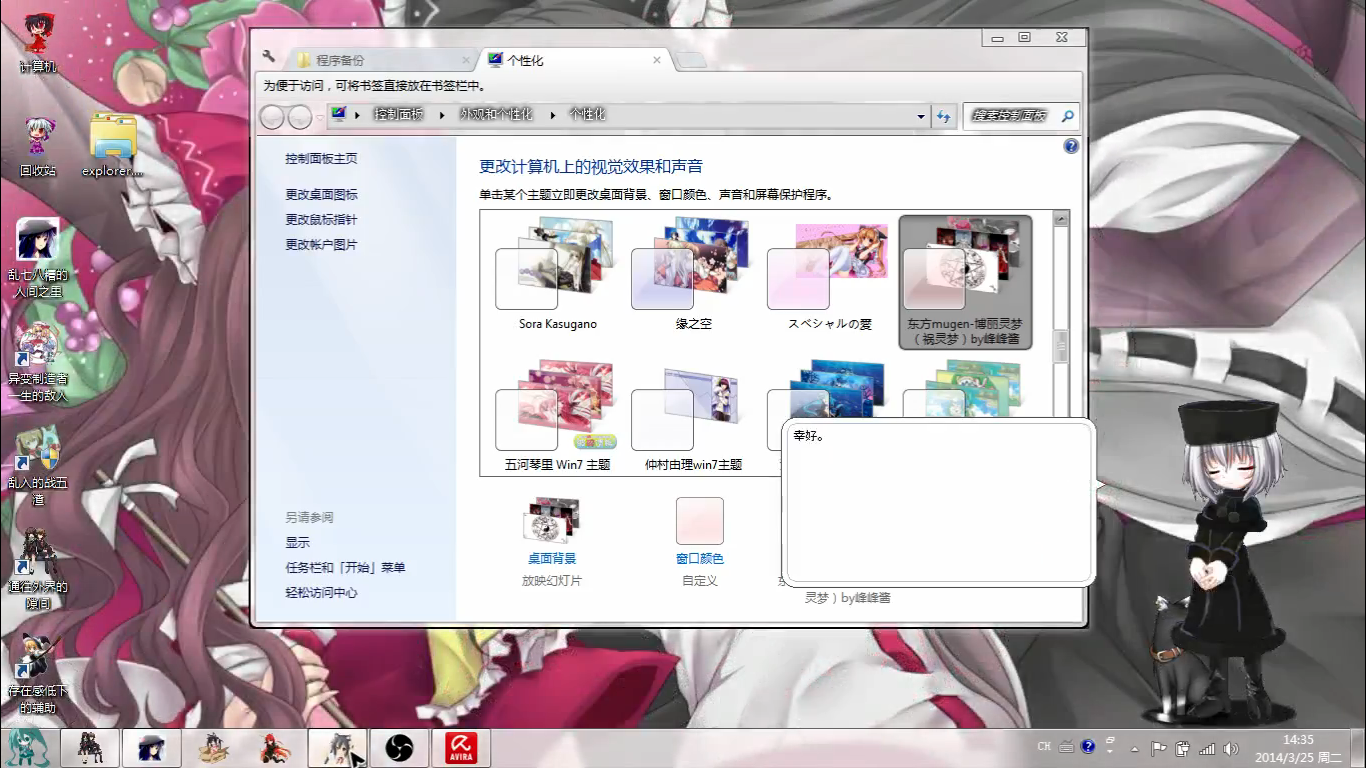Click the OBS icon in the taskbar
The width and height of the screenshot is (1366, 768).
coord(399,748)
